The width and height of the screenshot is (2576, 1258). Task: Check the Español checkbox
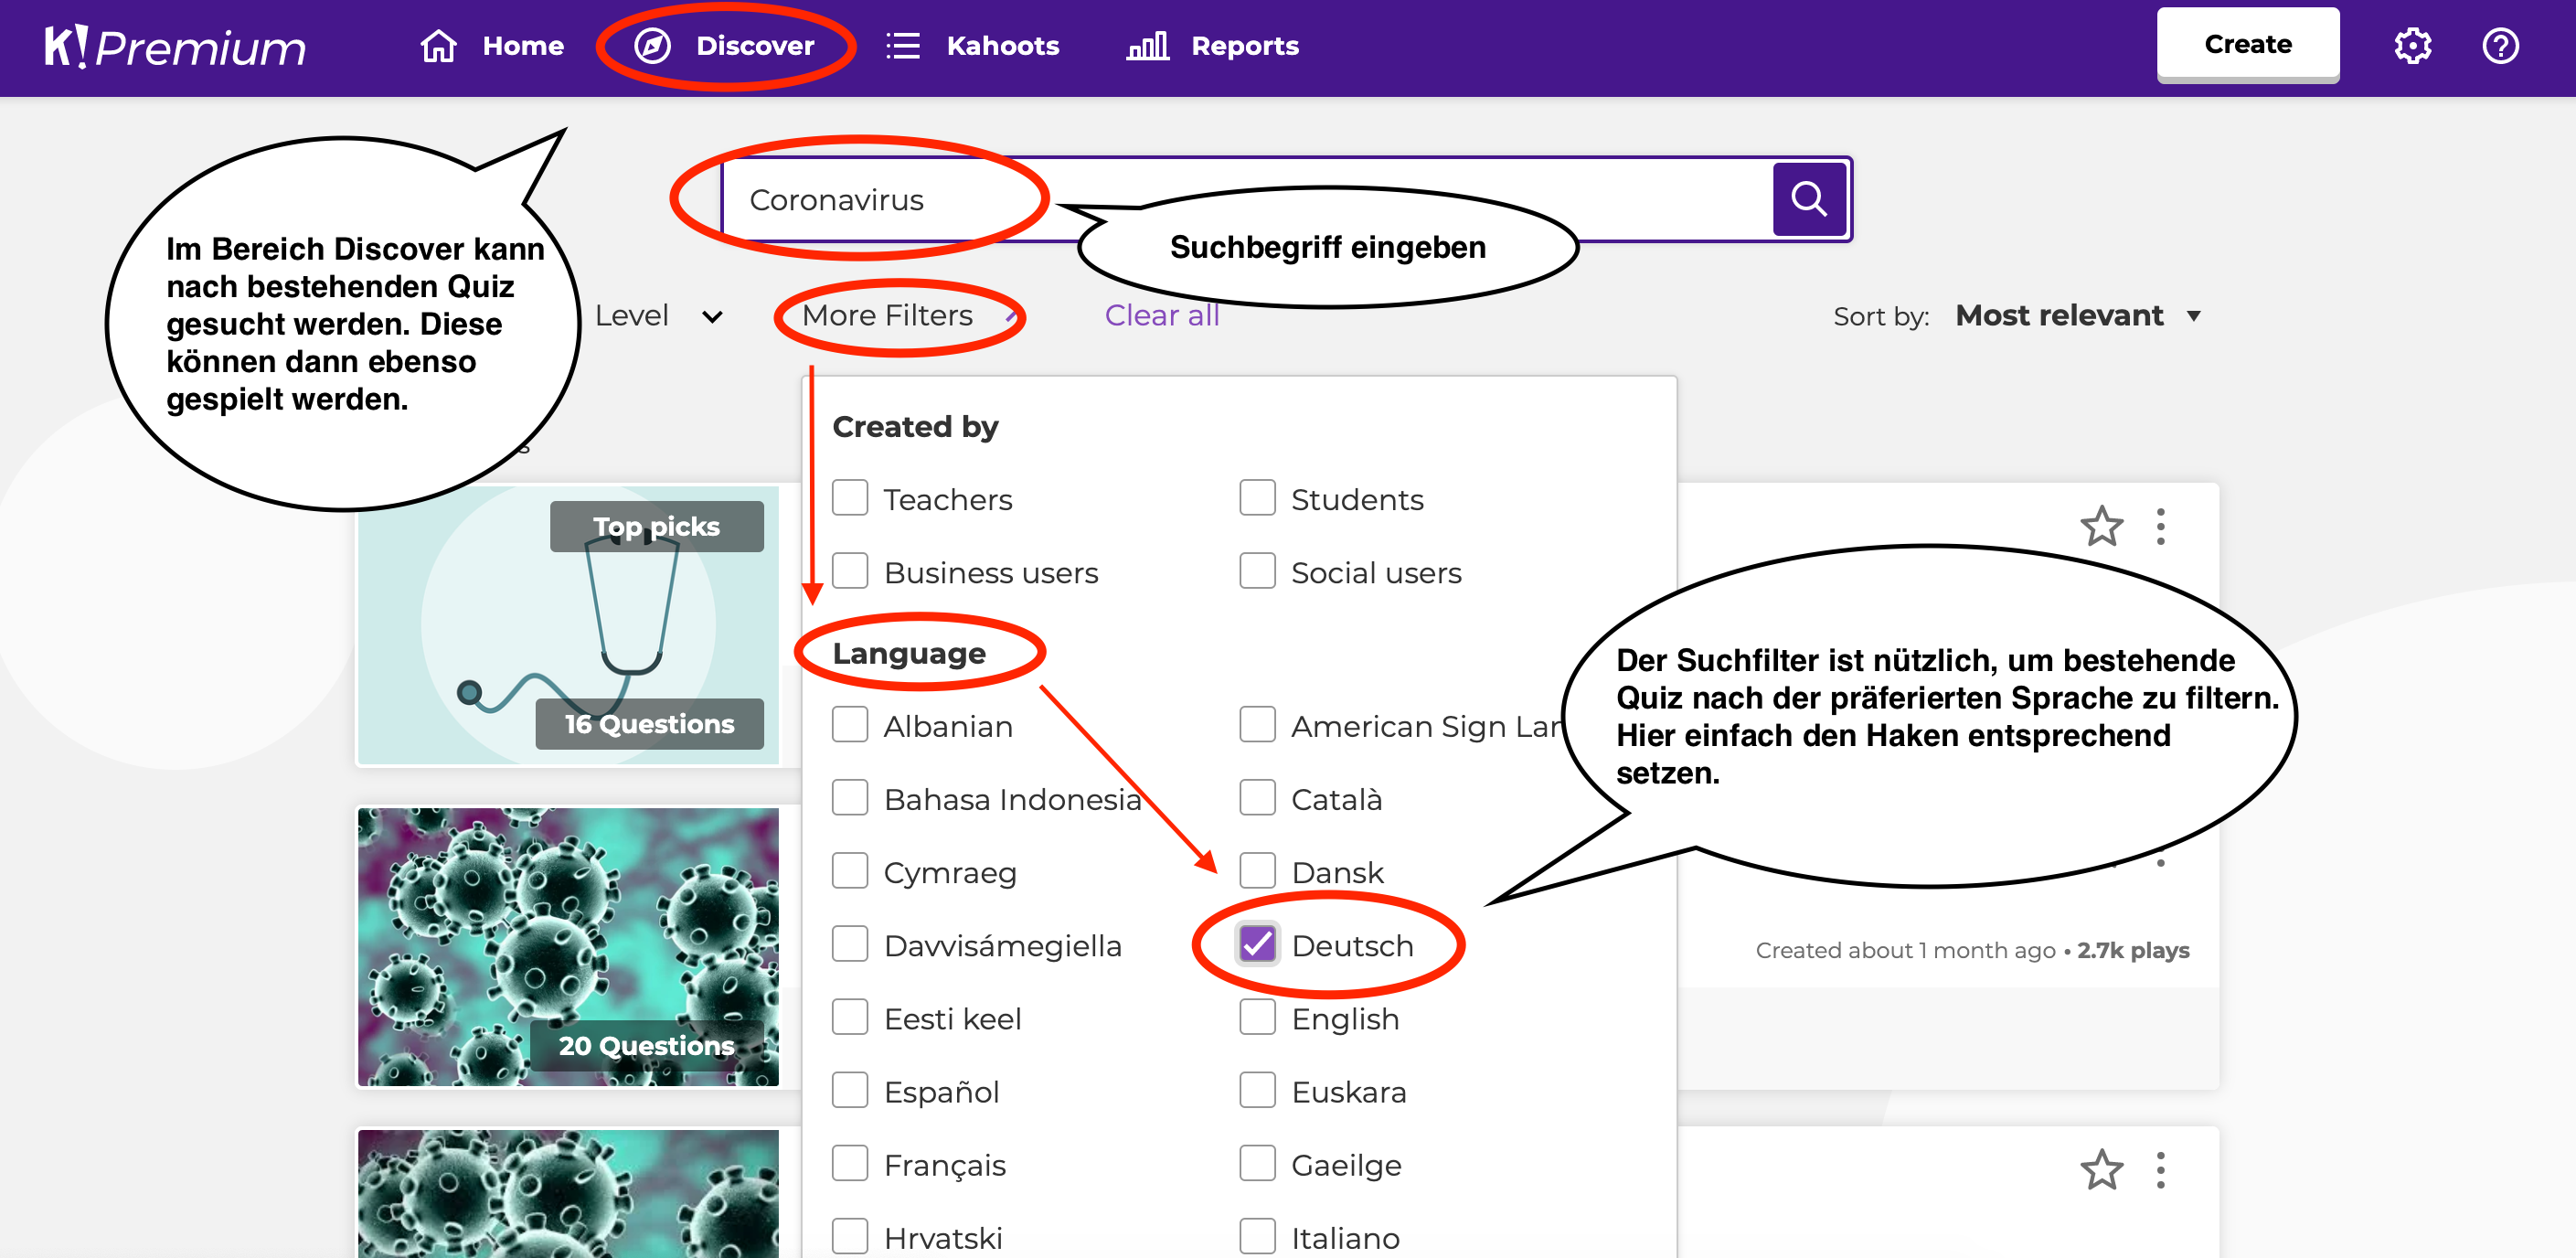click(x=850, y=1090)
